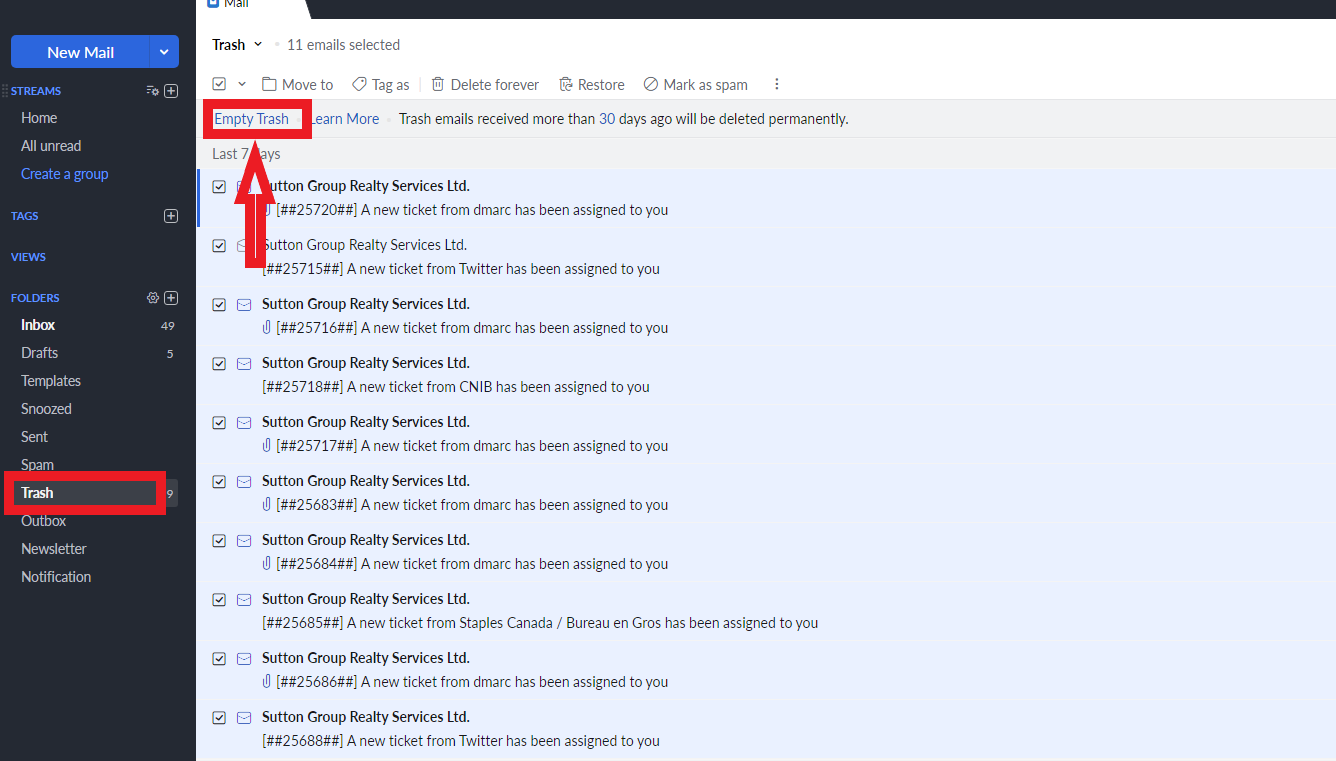This screenshot has height=761, width=1336.
Task: Click envelope icon of ticket 25683 email
Action: (x=244, y=482)
